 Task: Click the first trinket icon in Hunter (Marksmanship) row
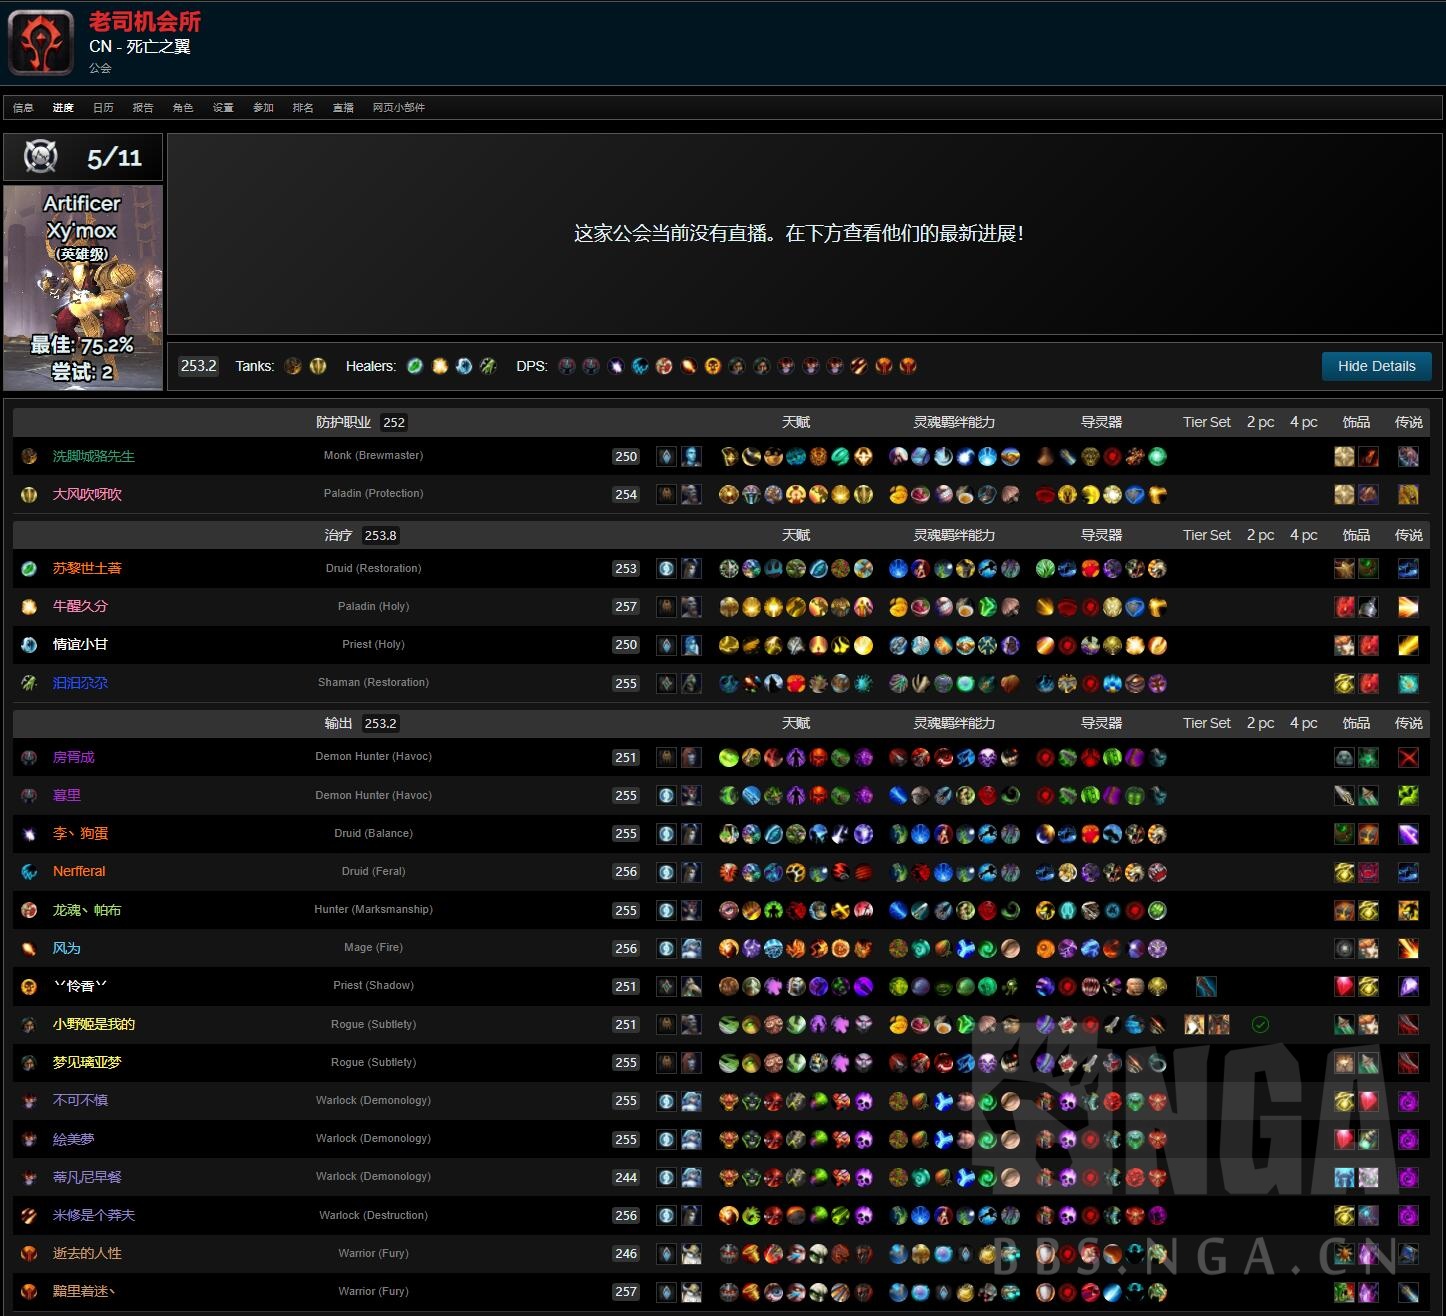[1344, 910]
